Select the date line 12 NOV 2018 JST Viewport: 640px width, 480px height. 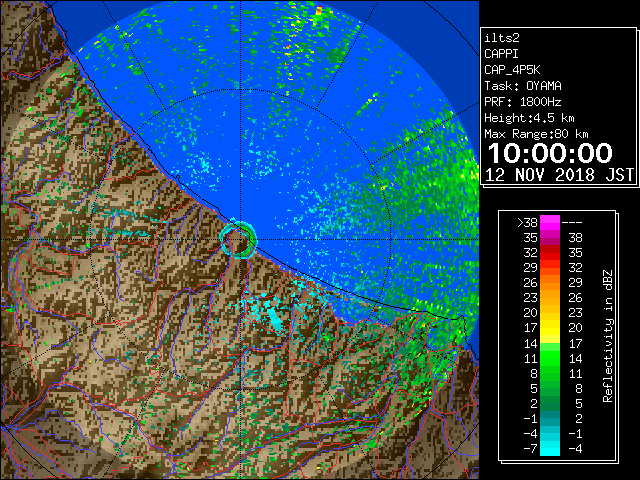tap(559, 175)
